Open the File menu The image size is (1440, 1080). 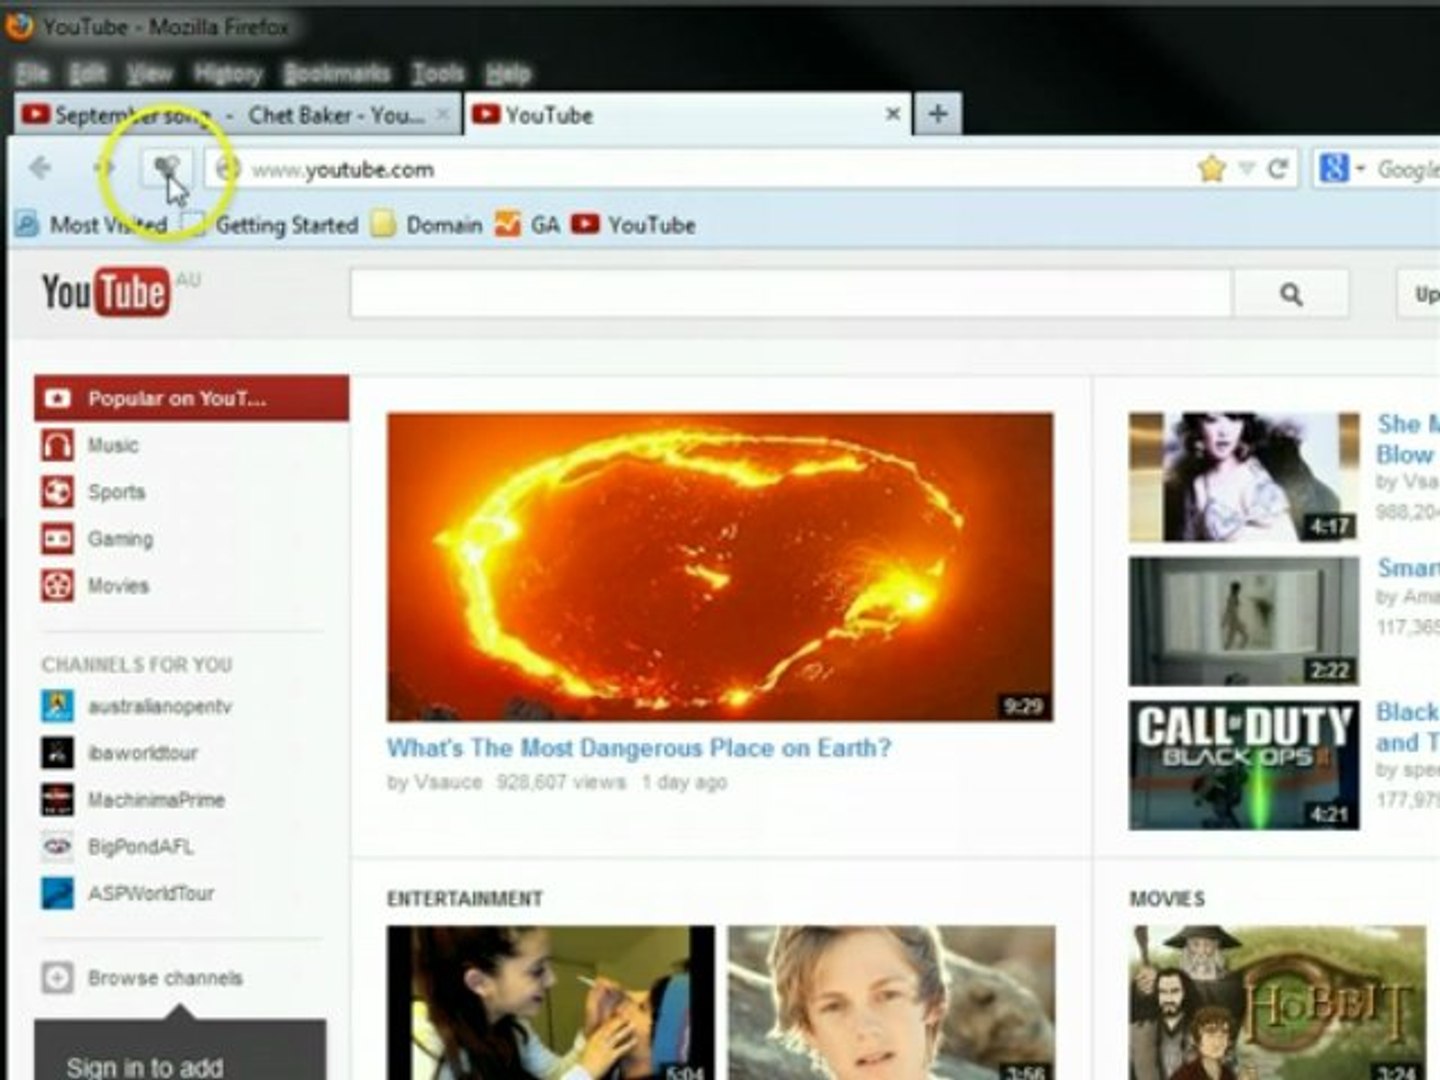pos(32,73)
